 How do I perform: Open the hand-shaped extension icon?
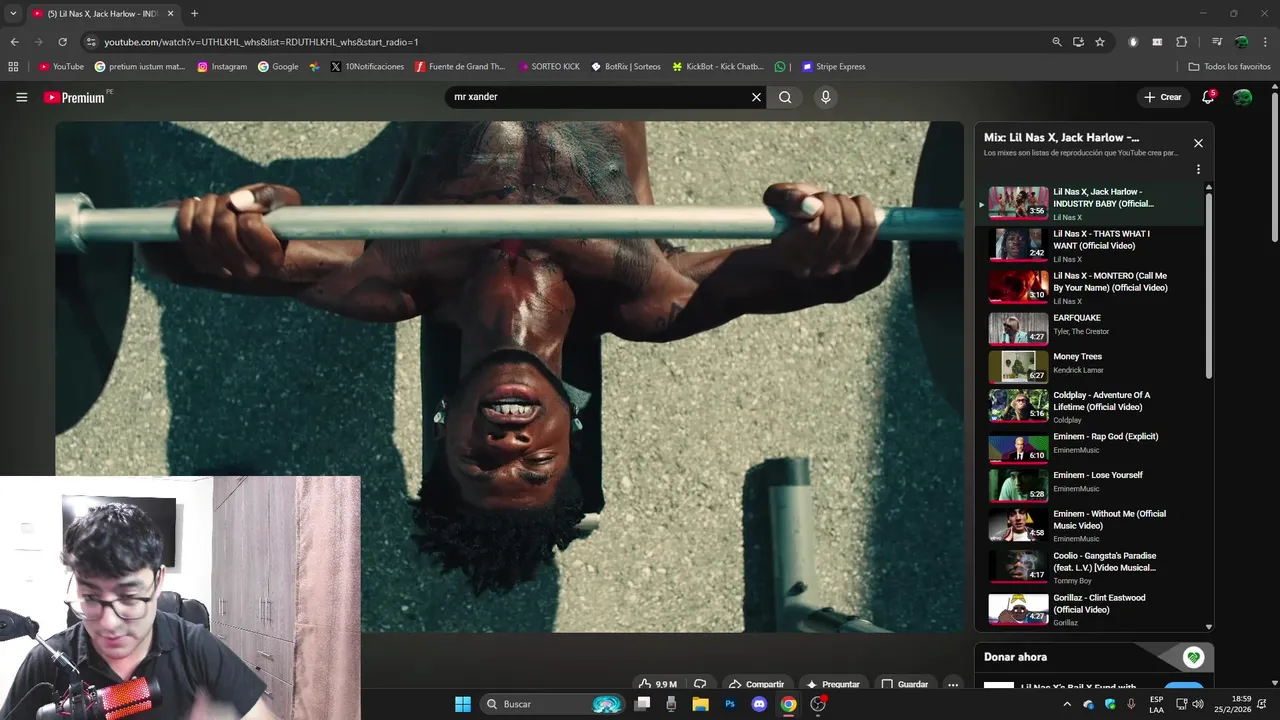[1133, 42]
